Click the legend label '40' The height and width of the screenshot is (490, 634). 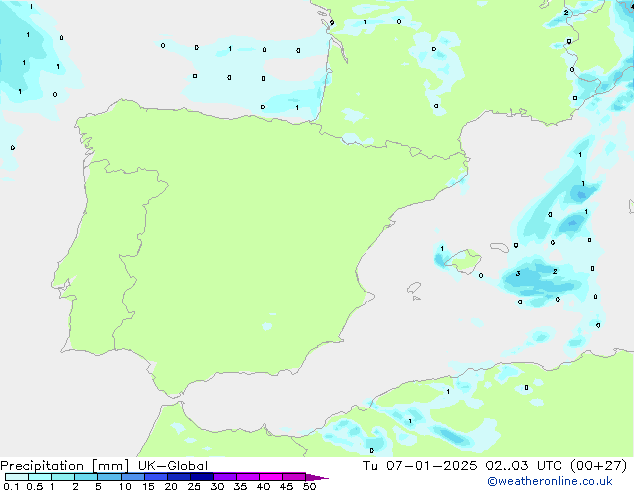pyautogui.click(x=263, y=486)
